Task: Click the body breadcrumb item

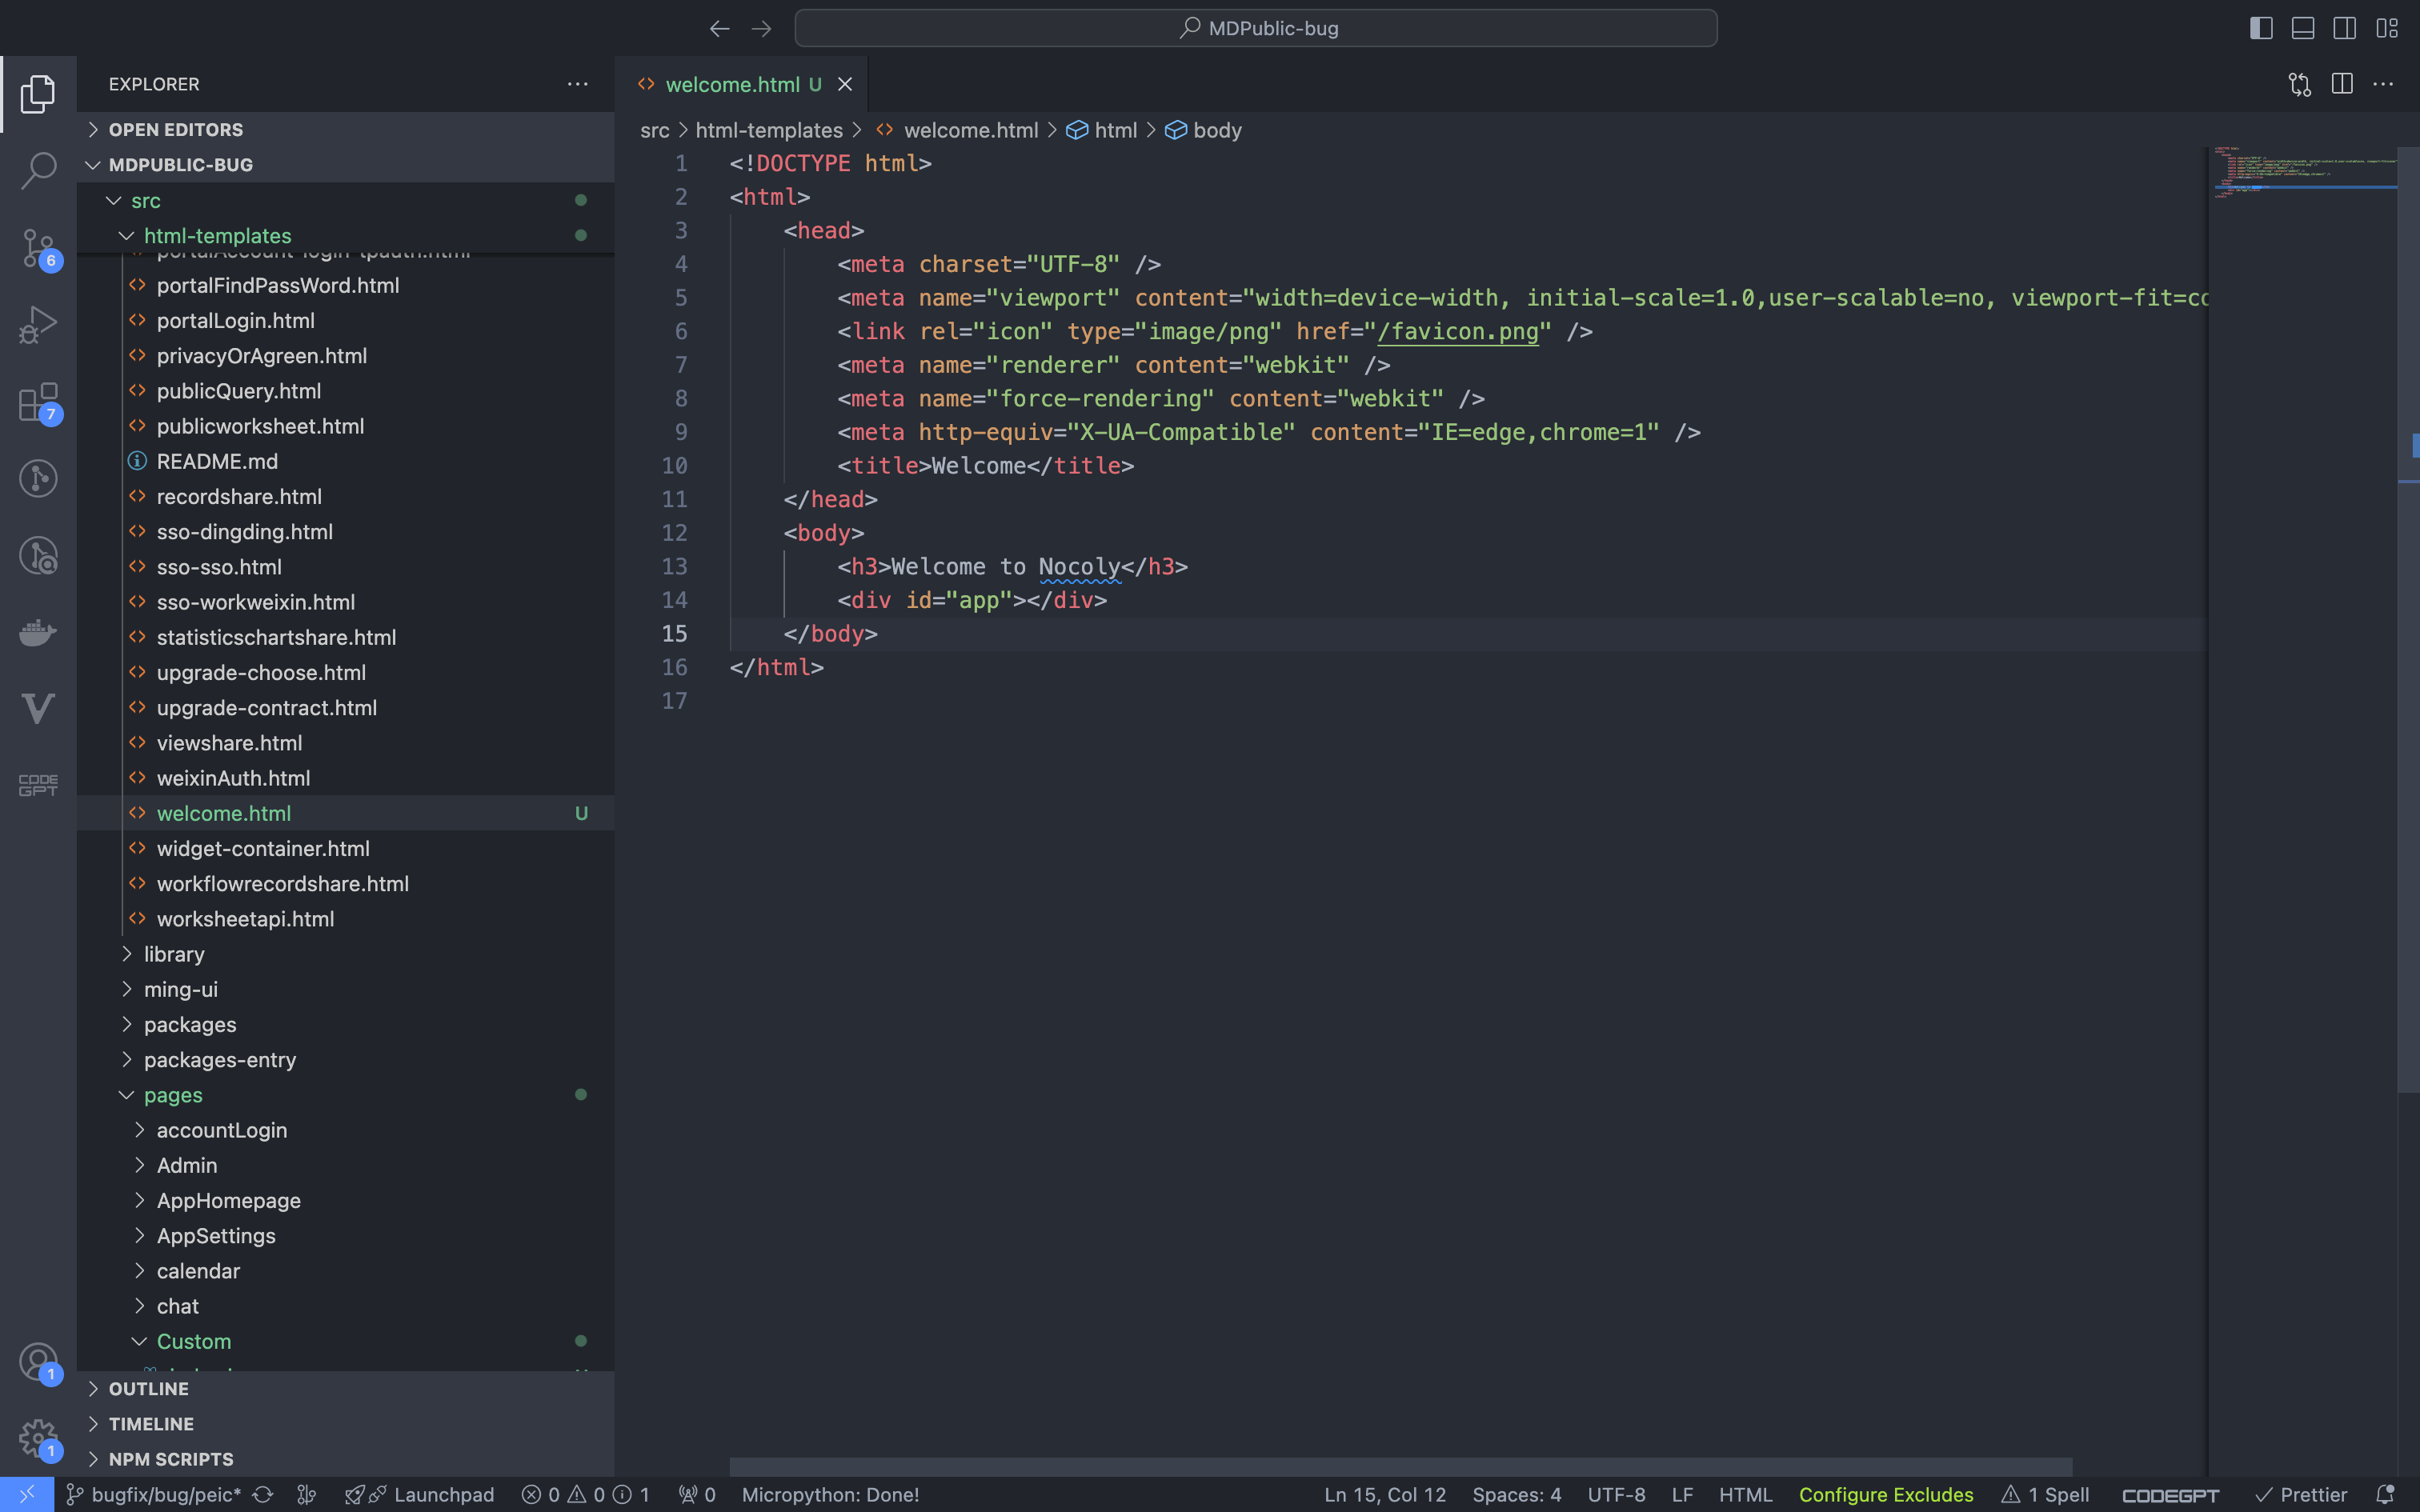Action: (x=1204, y=130)
